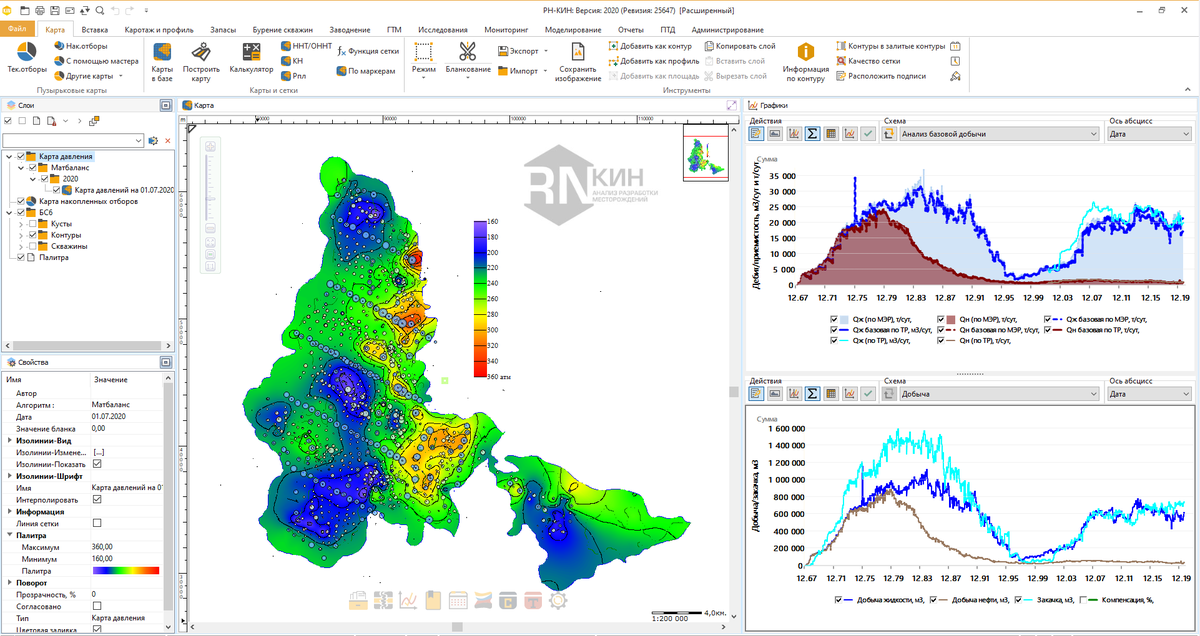Toggle Добыча нефти legend checkbox
Viewport: 1200px width, 636px height.
tap(934, 600)
